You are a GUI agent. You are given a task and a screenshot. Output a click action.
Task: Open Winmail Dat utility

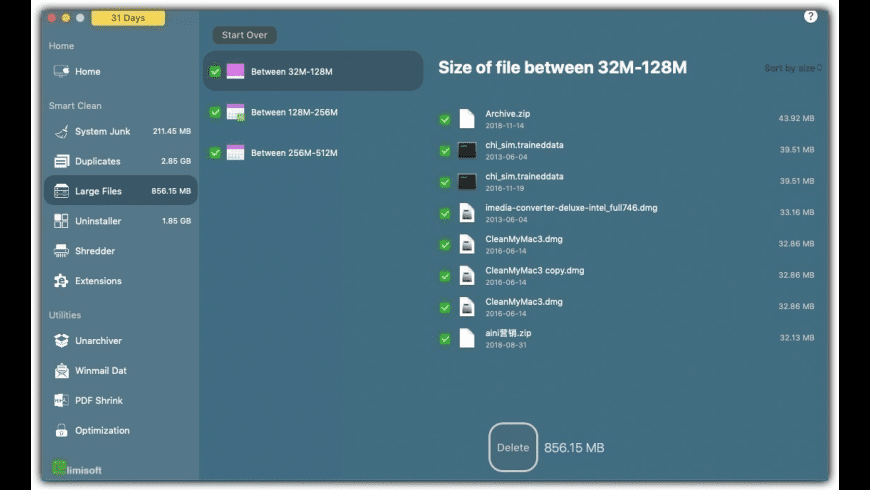(x=120, y=371)
